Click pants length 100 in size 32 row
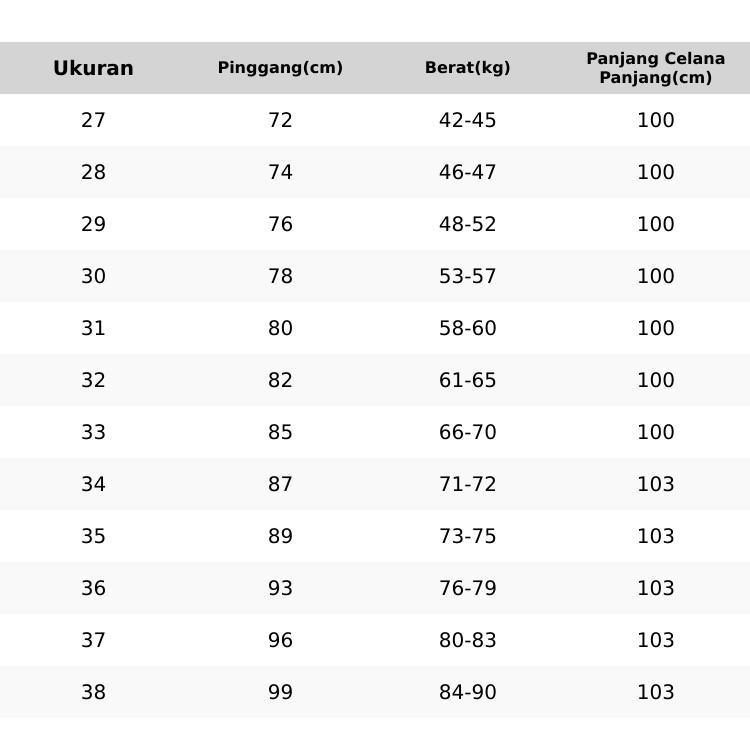This screenshot has width=750, height=750. (x=655, y=380)
